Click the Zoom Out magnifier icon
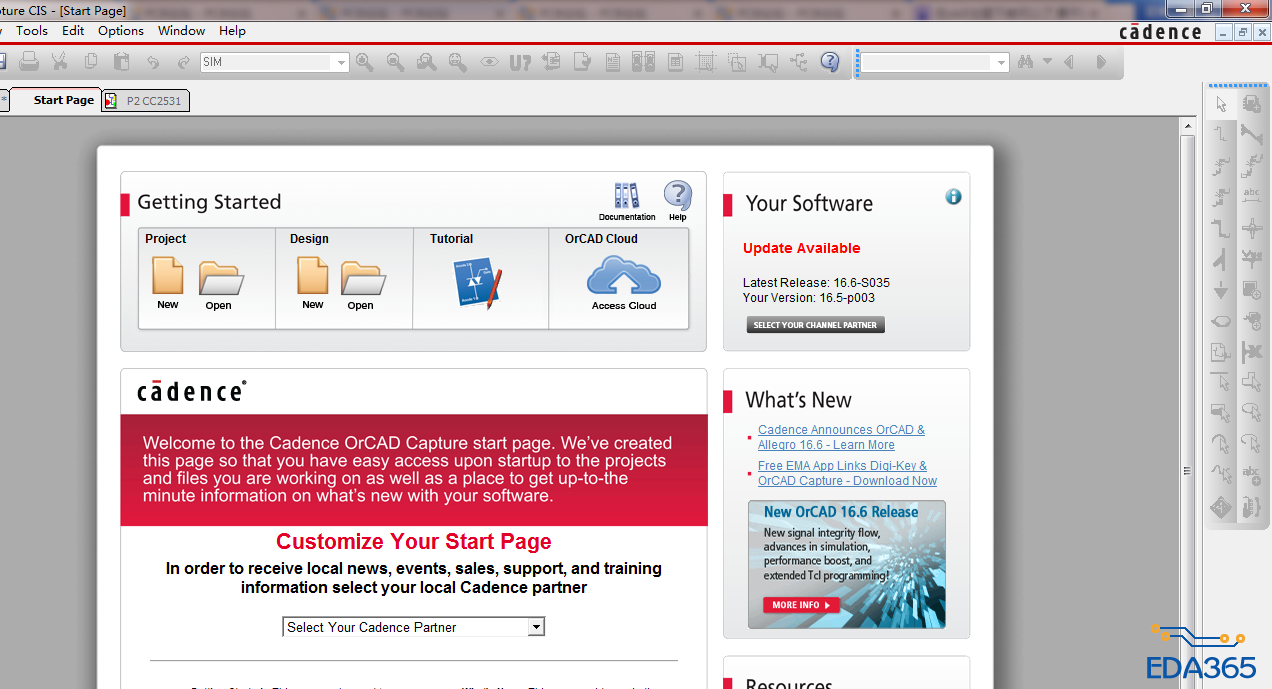Screen dimensions: 1272x689 (x=396, y=62)
